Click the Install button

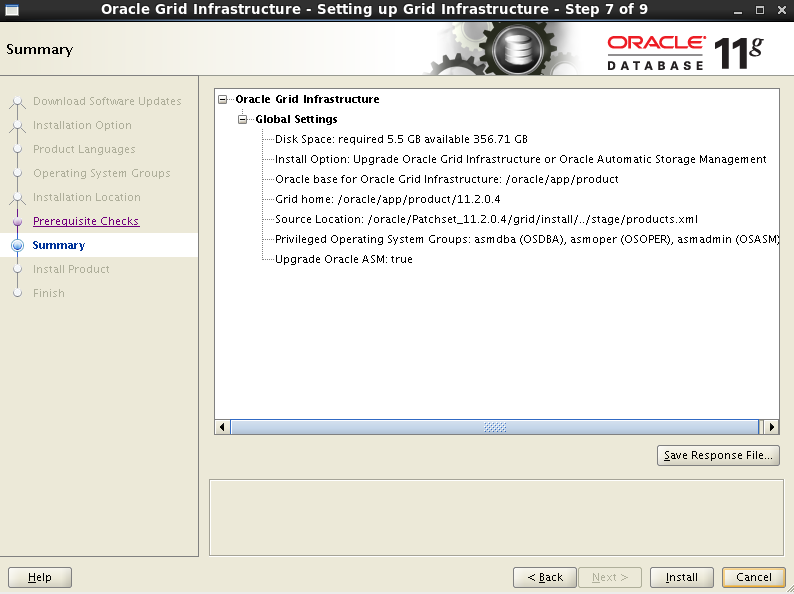click(682, 577)
